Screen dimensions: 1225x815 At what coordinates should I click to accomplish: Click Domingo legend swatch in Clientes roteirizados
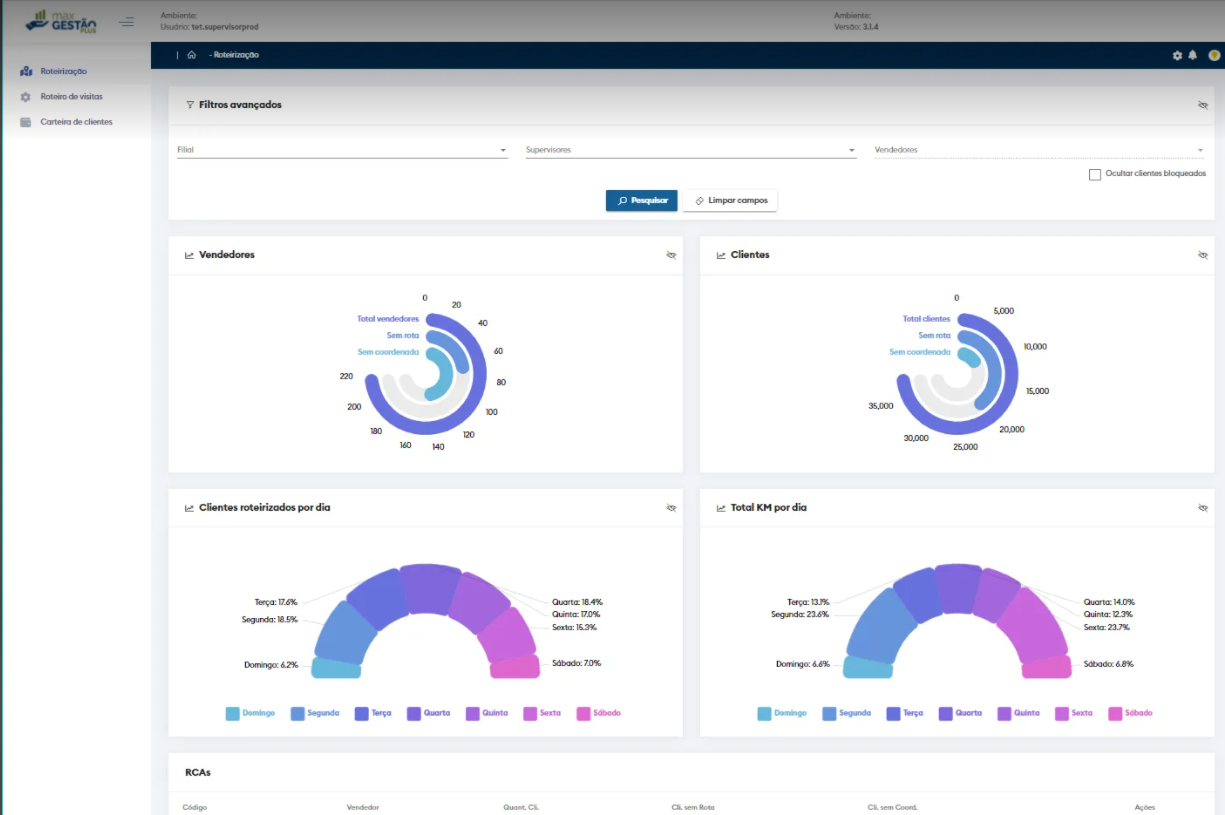(233, 714)
